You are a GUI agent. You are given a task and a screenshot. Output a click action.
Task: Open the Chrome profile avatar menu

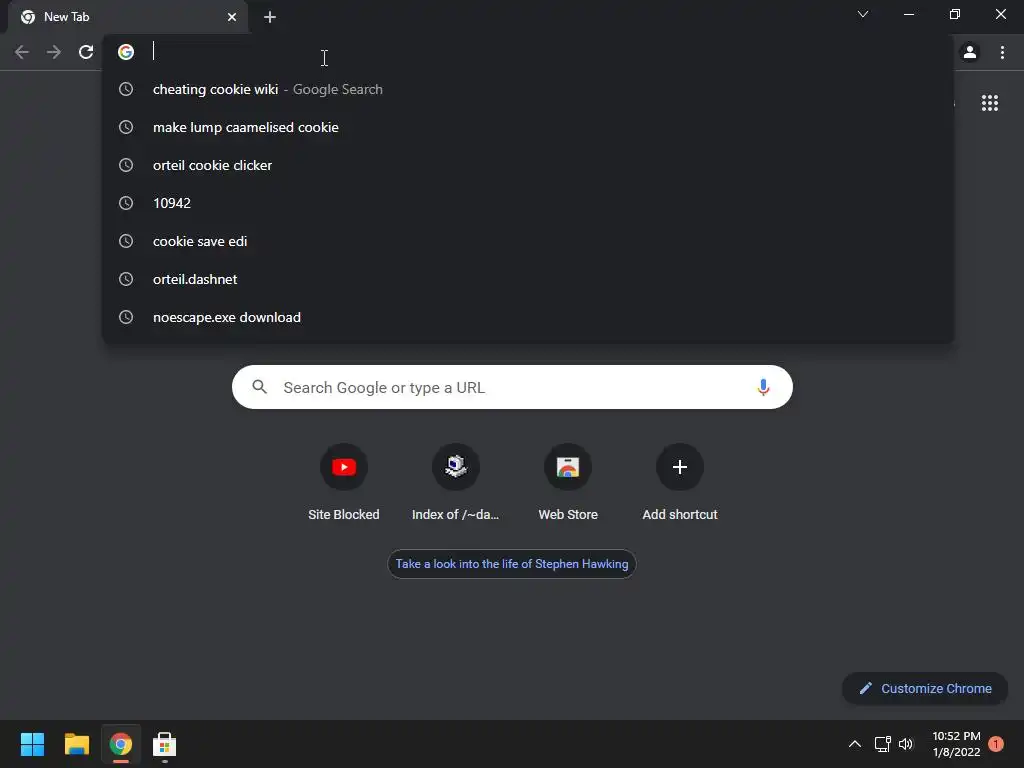click(x=970, y=52)
